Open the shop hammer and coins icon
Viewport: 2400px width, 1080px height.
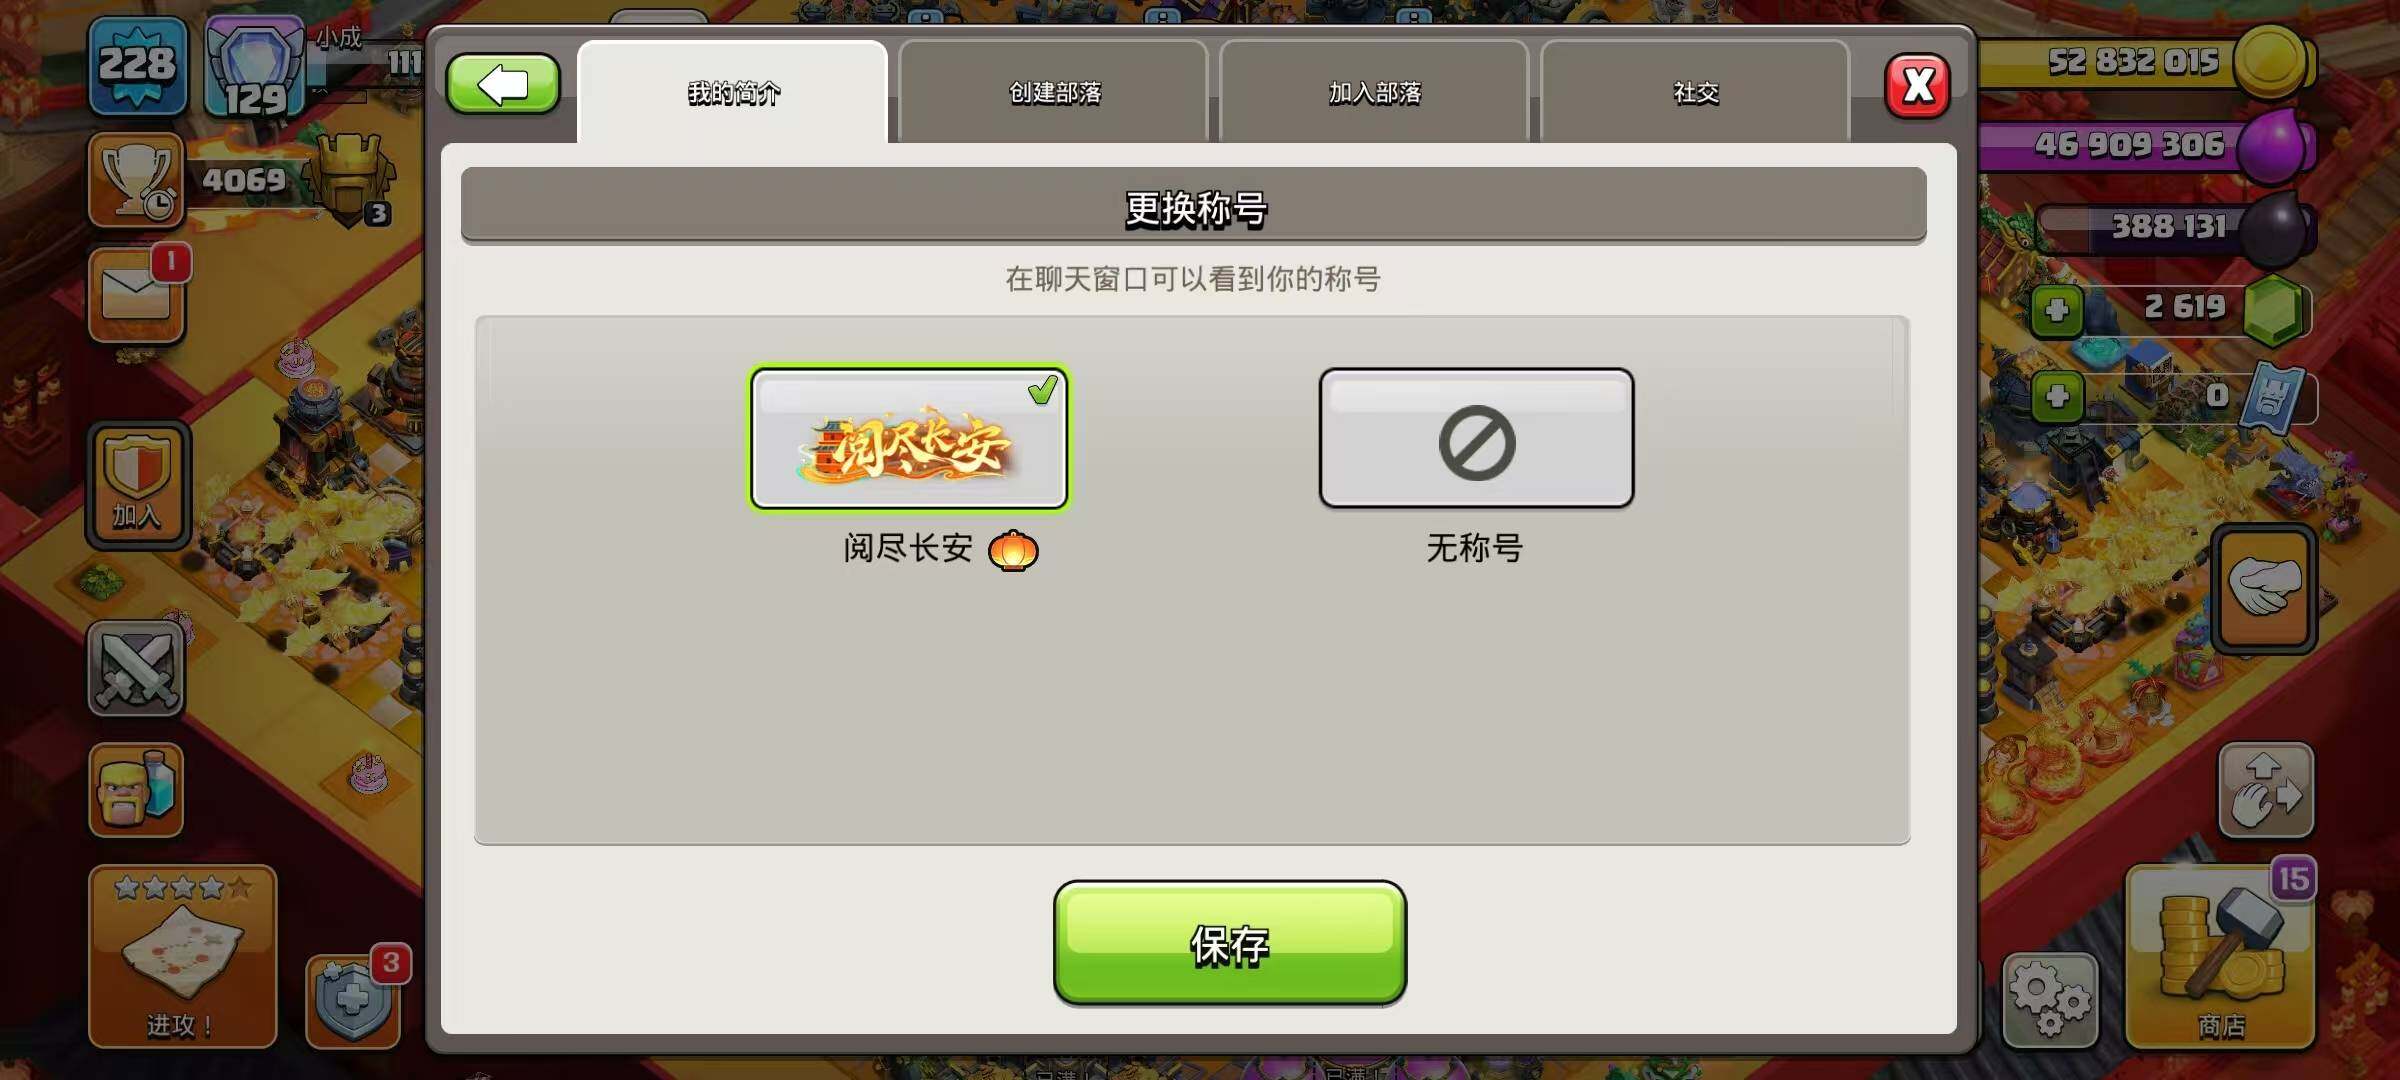2220,957
